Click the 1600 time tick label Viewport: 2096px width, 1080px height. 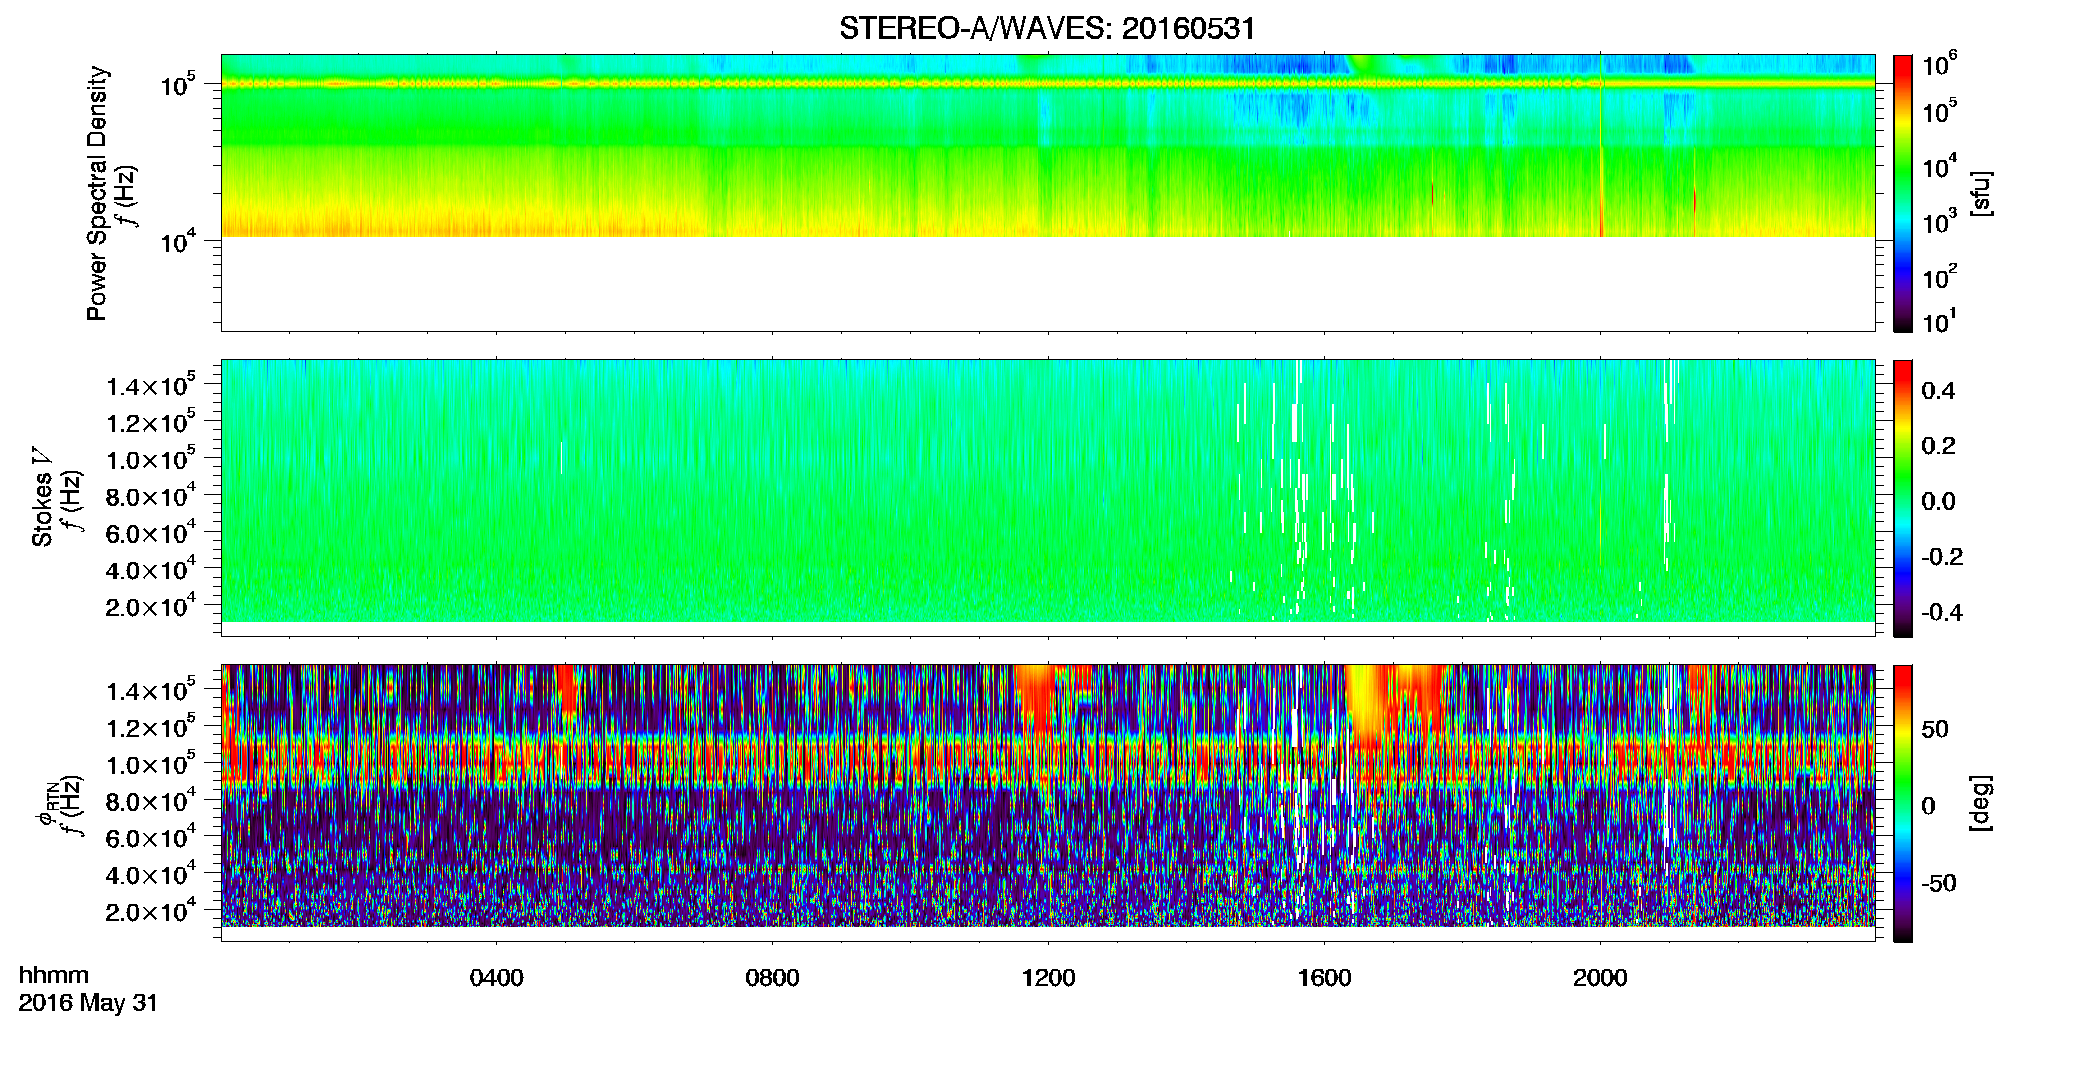pos(1324,978)
